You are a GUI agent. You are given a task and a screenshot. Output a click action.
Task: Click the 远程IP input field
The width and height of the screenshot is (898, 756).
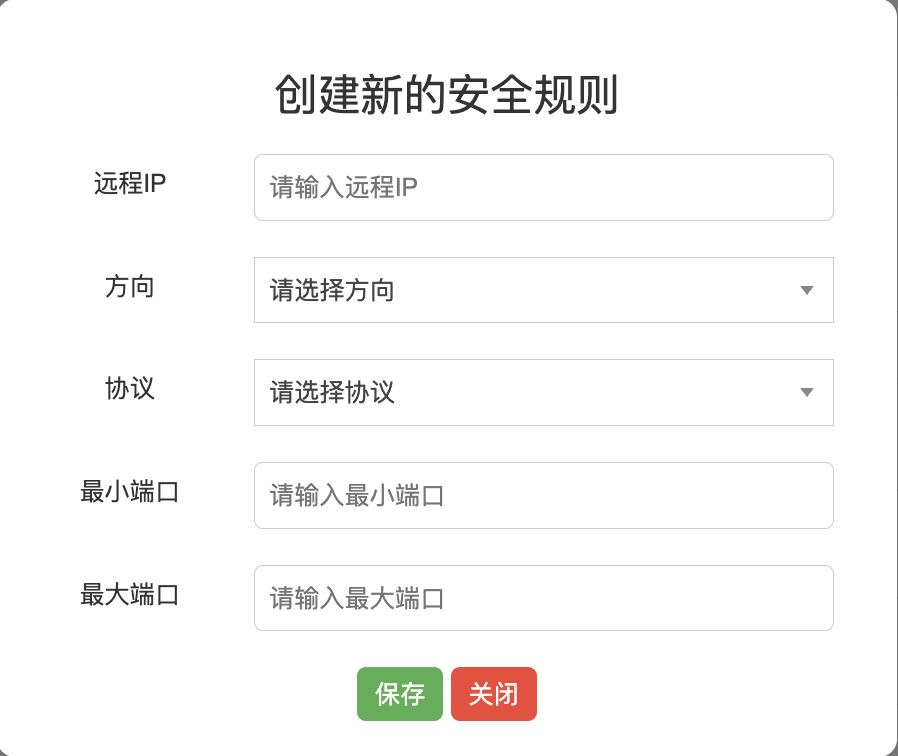[x=543, y=187]
